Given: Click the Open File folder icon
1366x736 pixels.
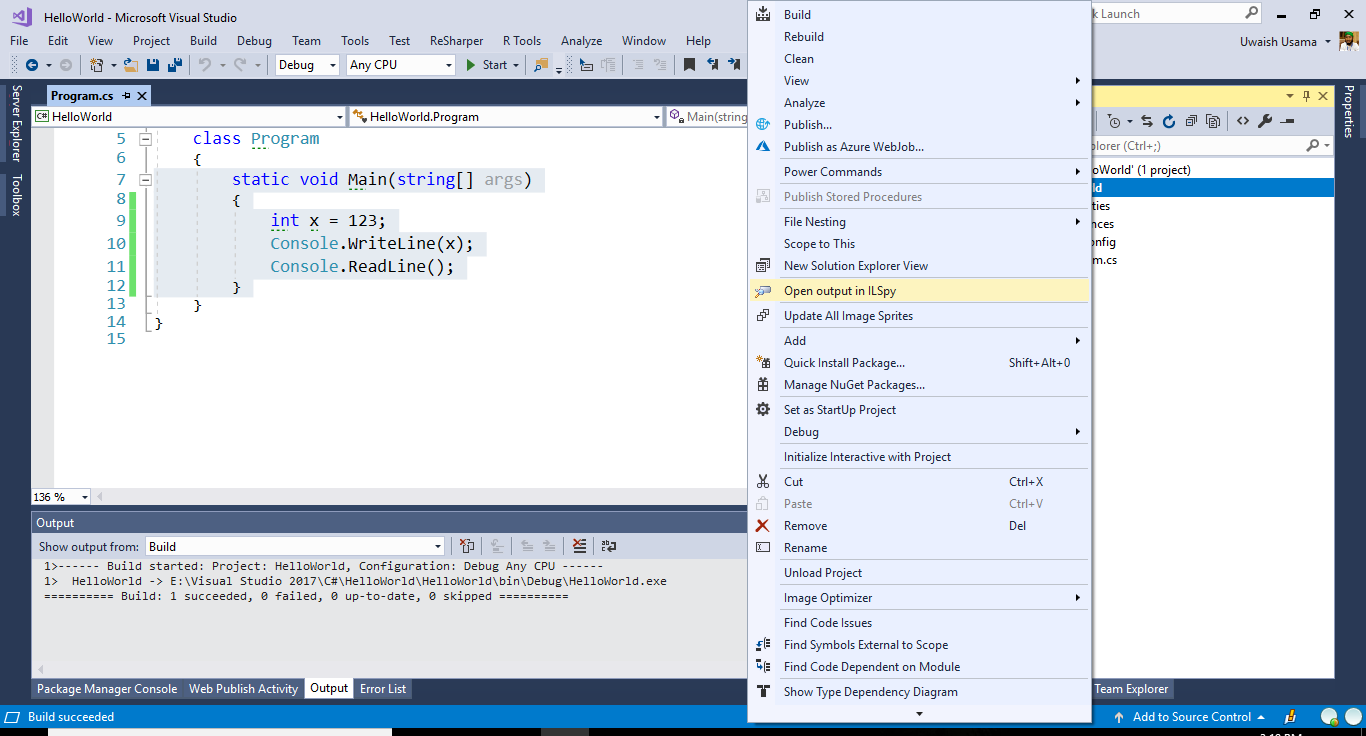Looking at the screenshot, I should (130, 65).
